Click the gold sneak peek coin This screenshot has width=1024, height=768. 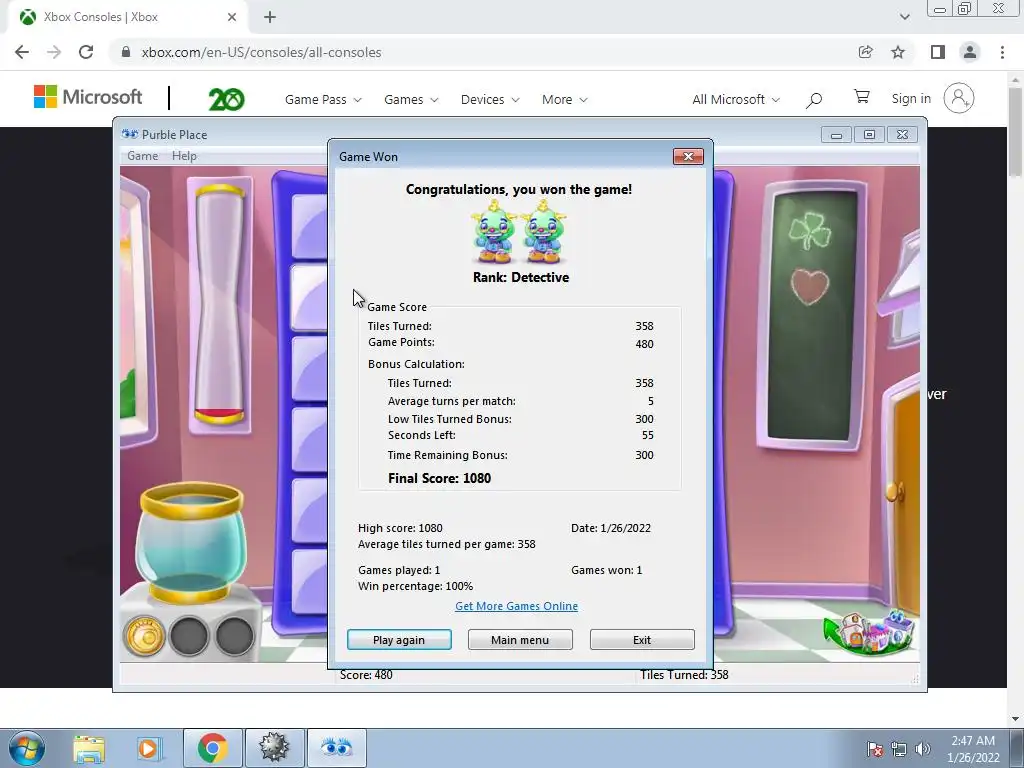pyautogui.click(x=144, y=635)
